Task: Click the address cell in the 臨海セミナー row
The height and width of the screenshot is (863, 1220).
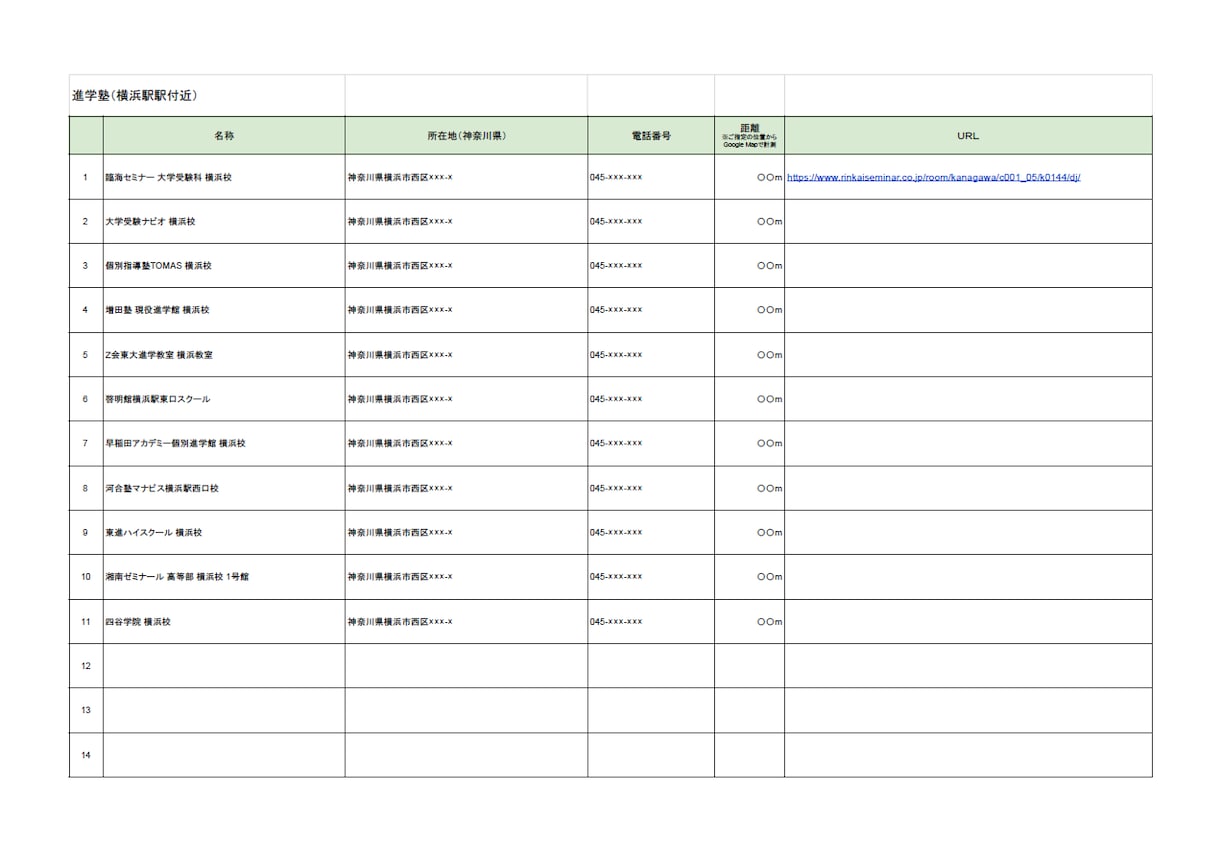Action: pyautogui.click(x=466, y=177)
